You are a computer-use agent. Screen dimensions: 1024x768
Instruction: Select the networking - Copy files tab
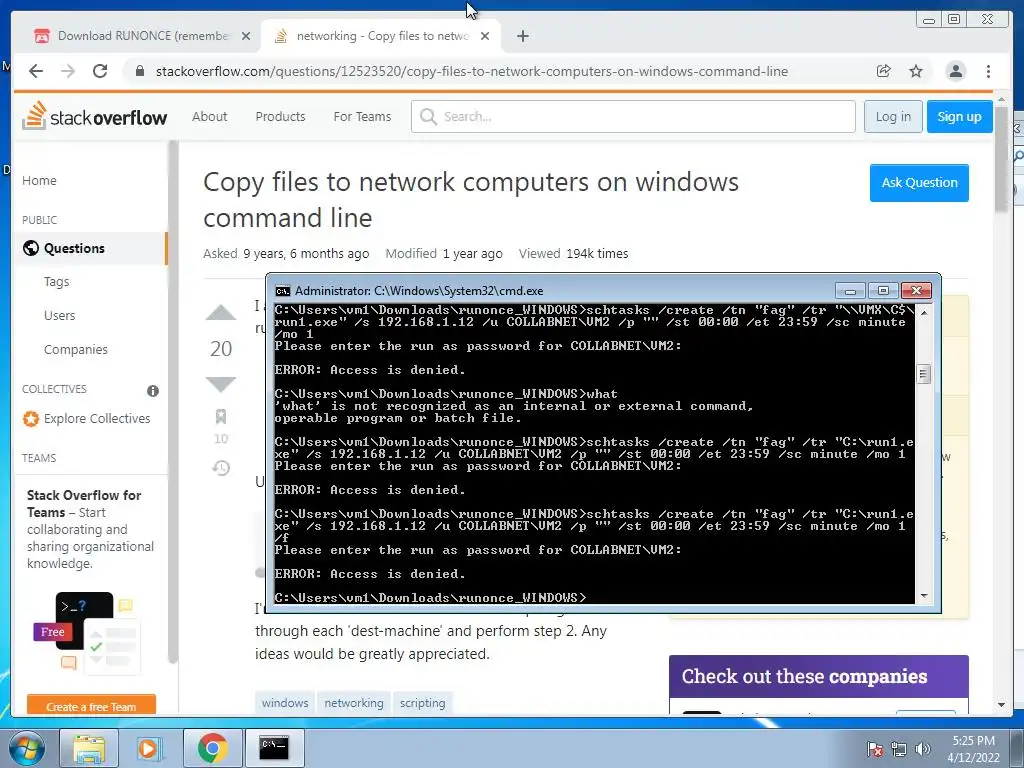[382, 36]
